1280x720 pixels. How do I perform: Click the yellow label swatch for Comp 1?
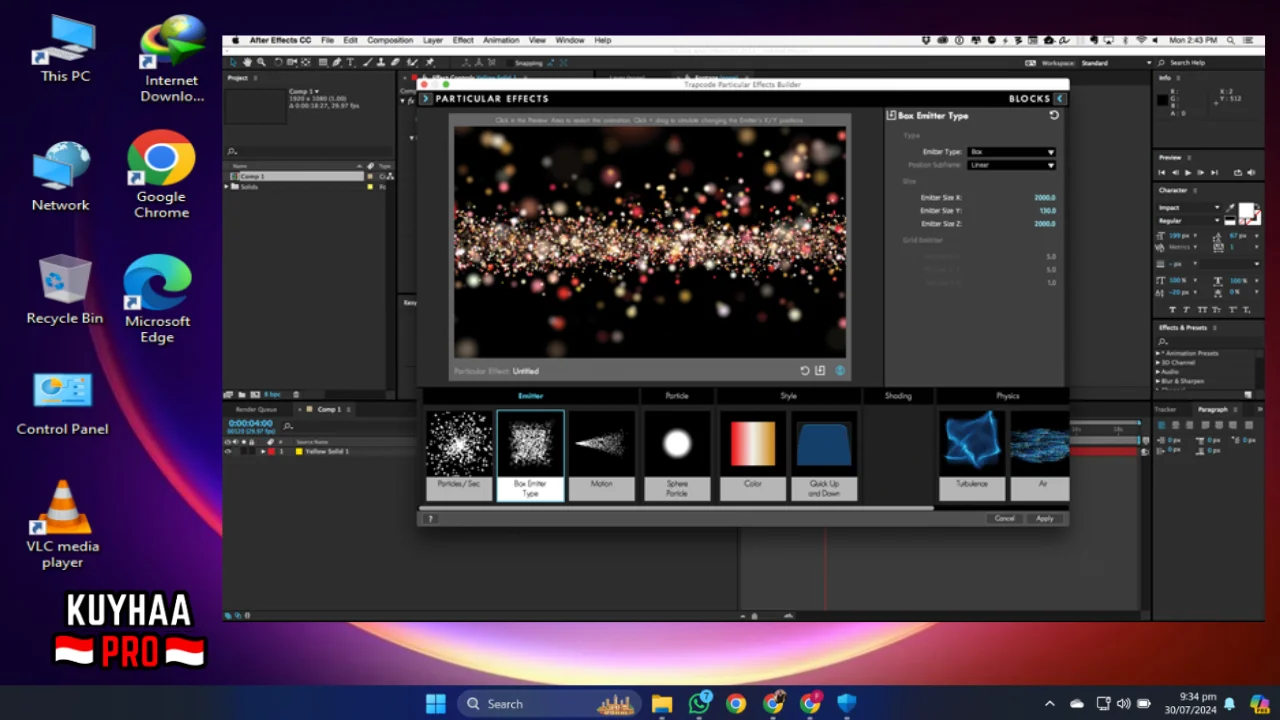click(370, 176)
